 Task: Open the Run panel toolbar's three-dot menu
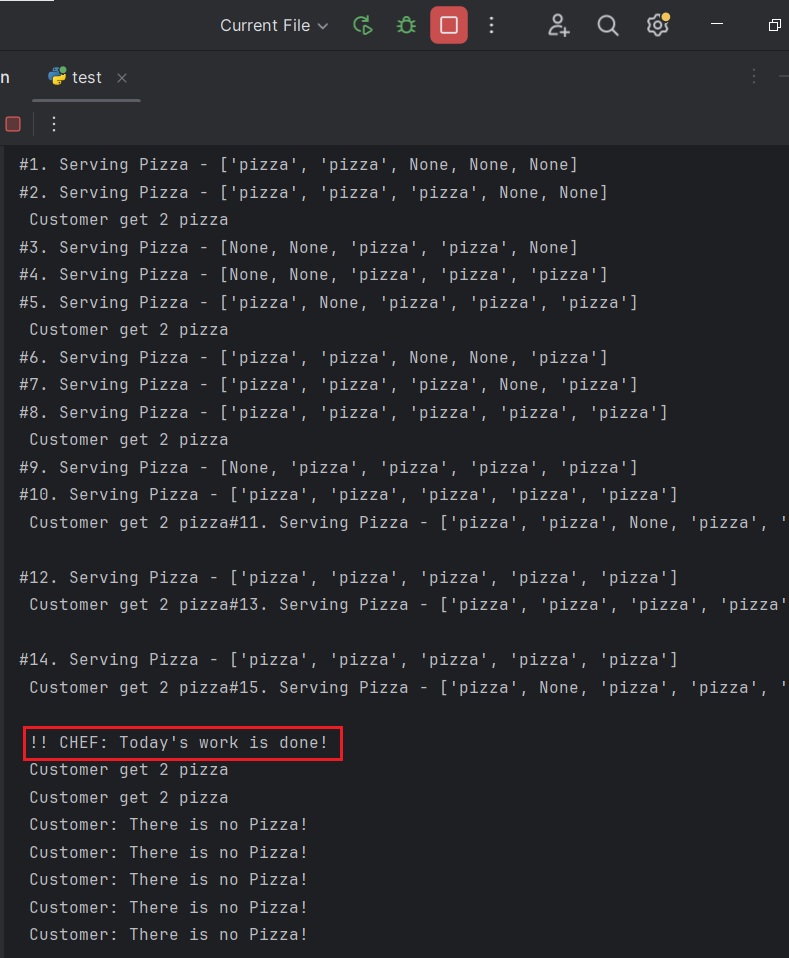click(54, 124)
